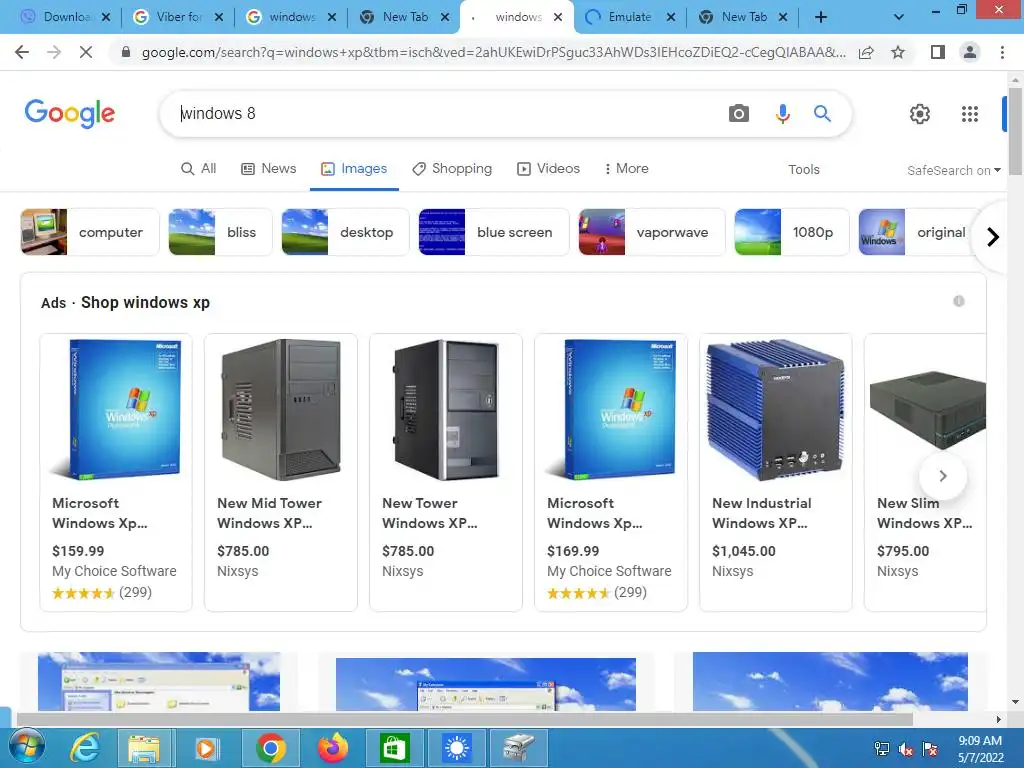
Task: Filter by vaporwave chip
Action: (651, 232)
